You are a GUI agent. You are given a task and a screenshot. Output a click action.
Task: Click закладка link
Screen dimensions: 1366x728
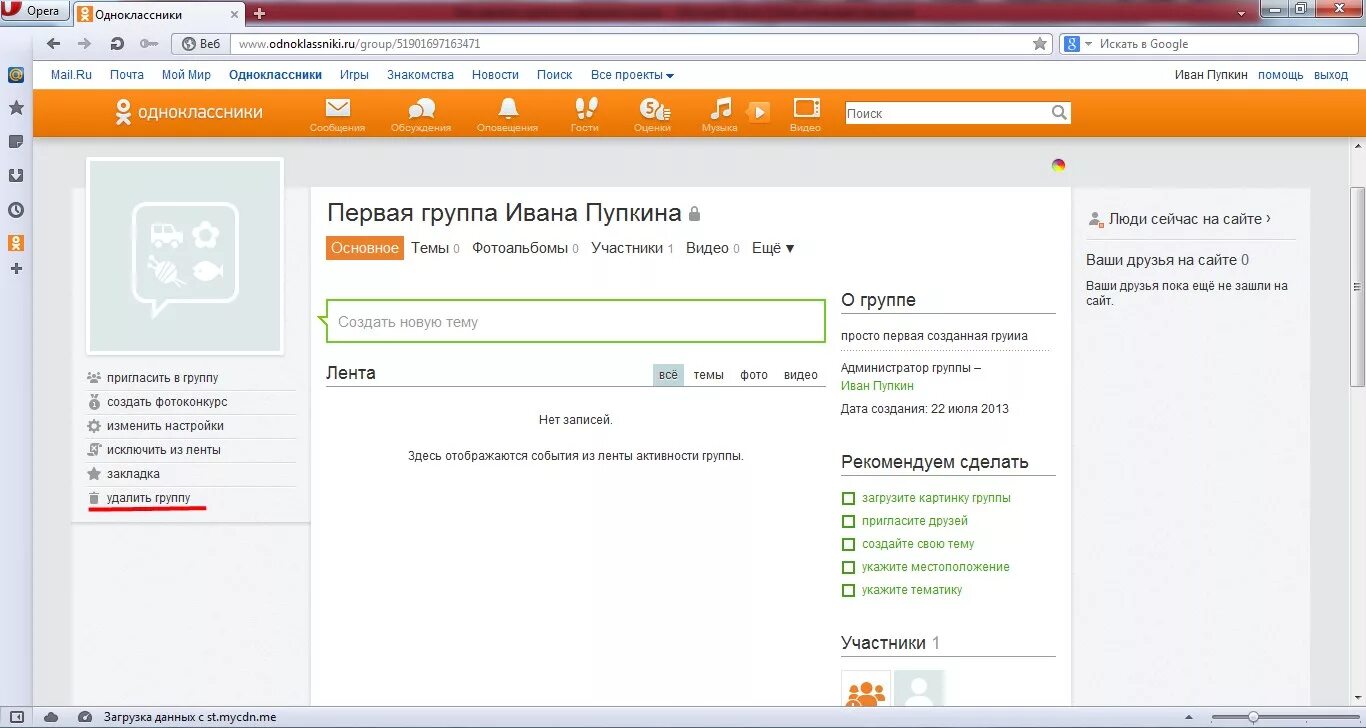click(133, 474)
